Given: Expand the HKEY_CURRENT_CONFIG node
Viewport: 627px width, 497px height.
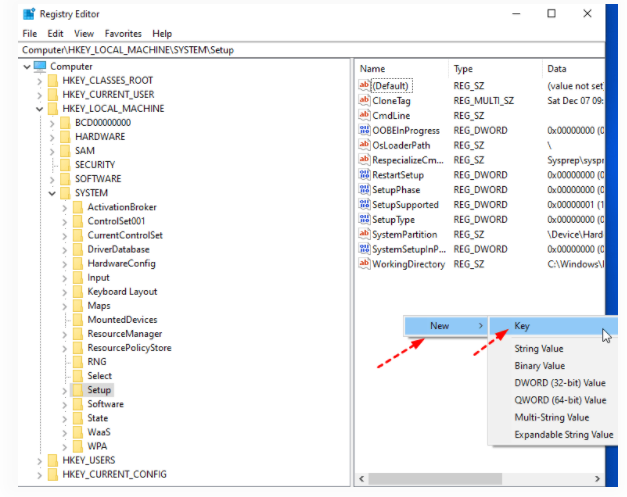Looking at the screenshot, I should (39, 475).
